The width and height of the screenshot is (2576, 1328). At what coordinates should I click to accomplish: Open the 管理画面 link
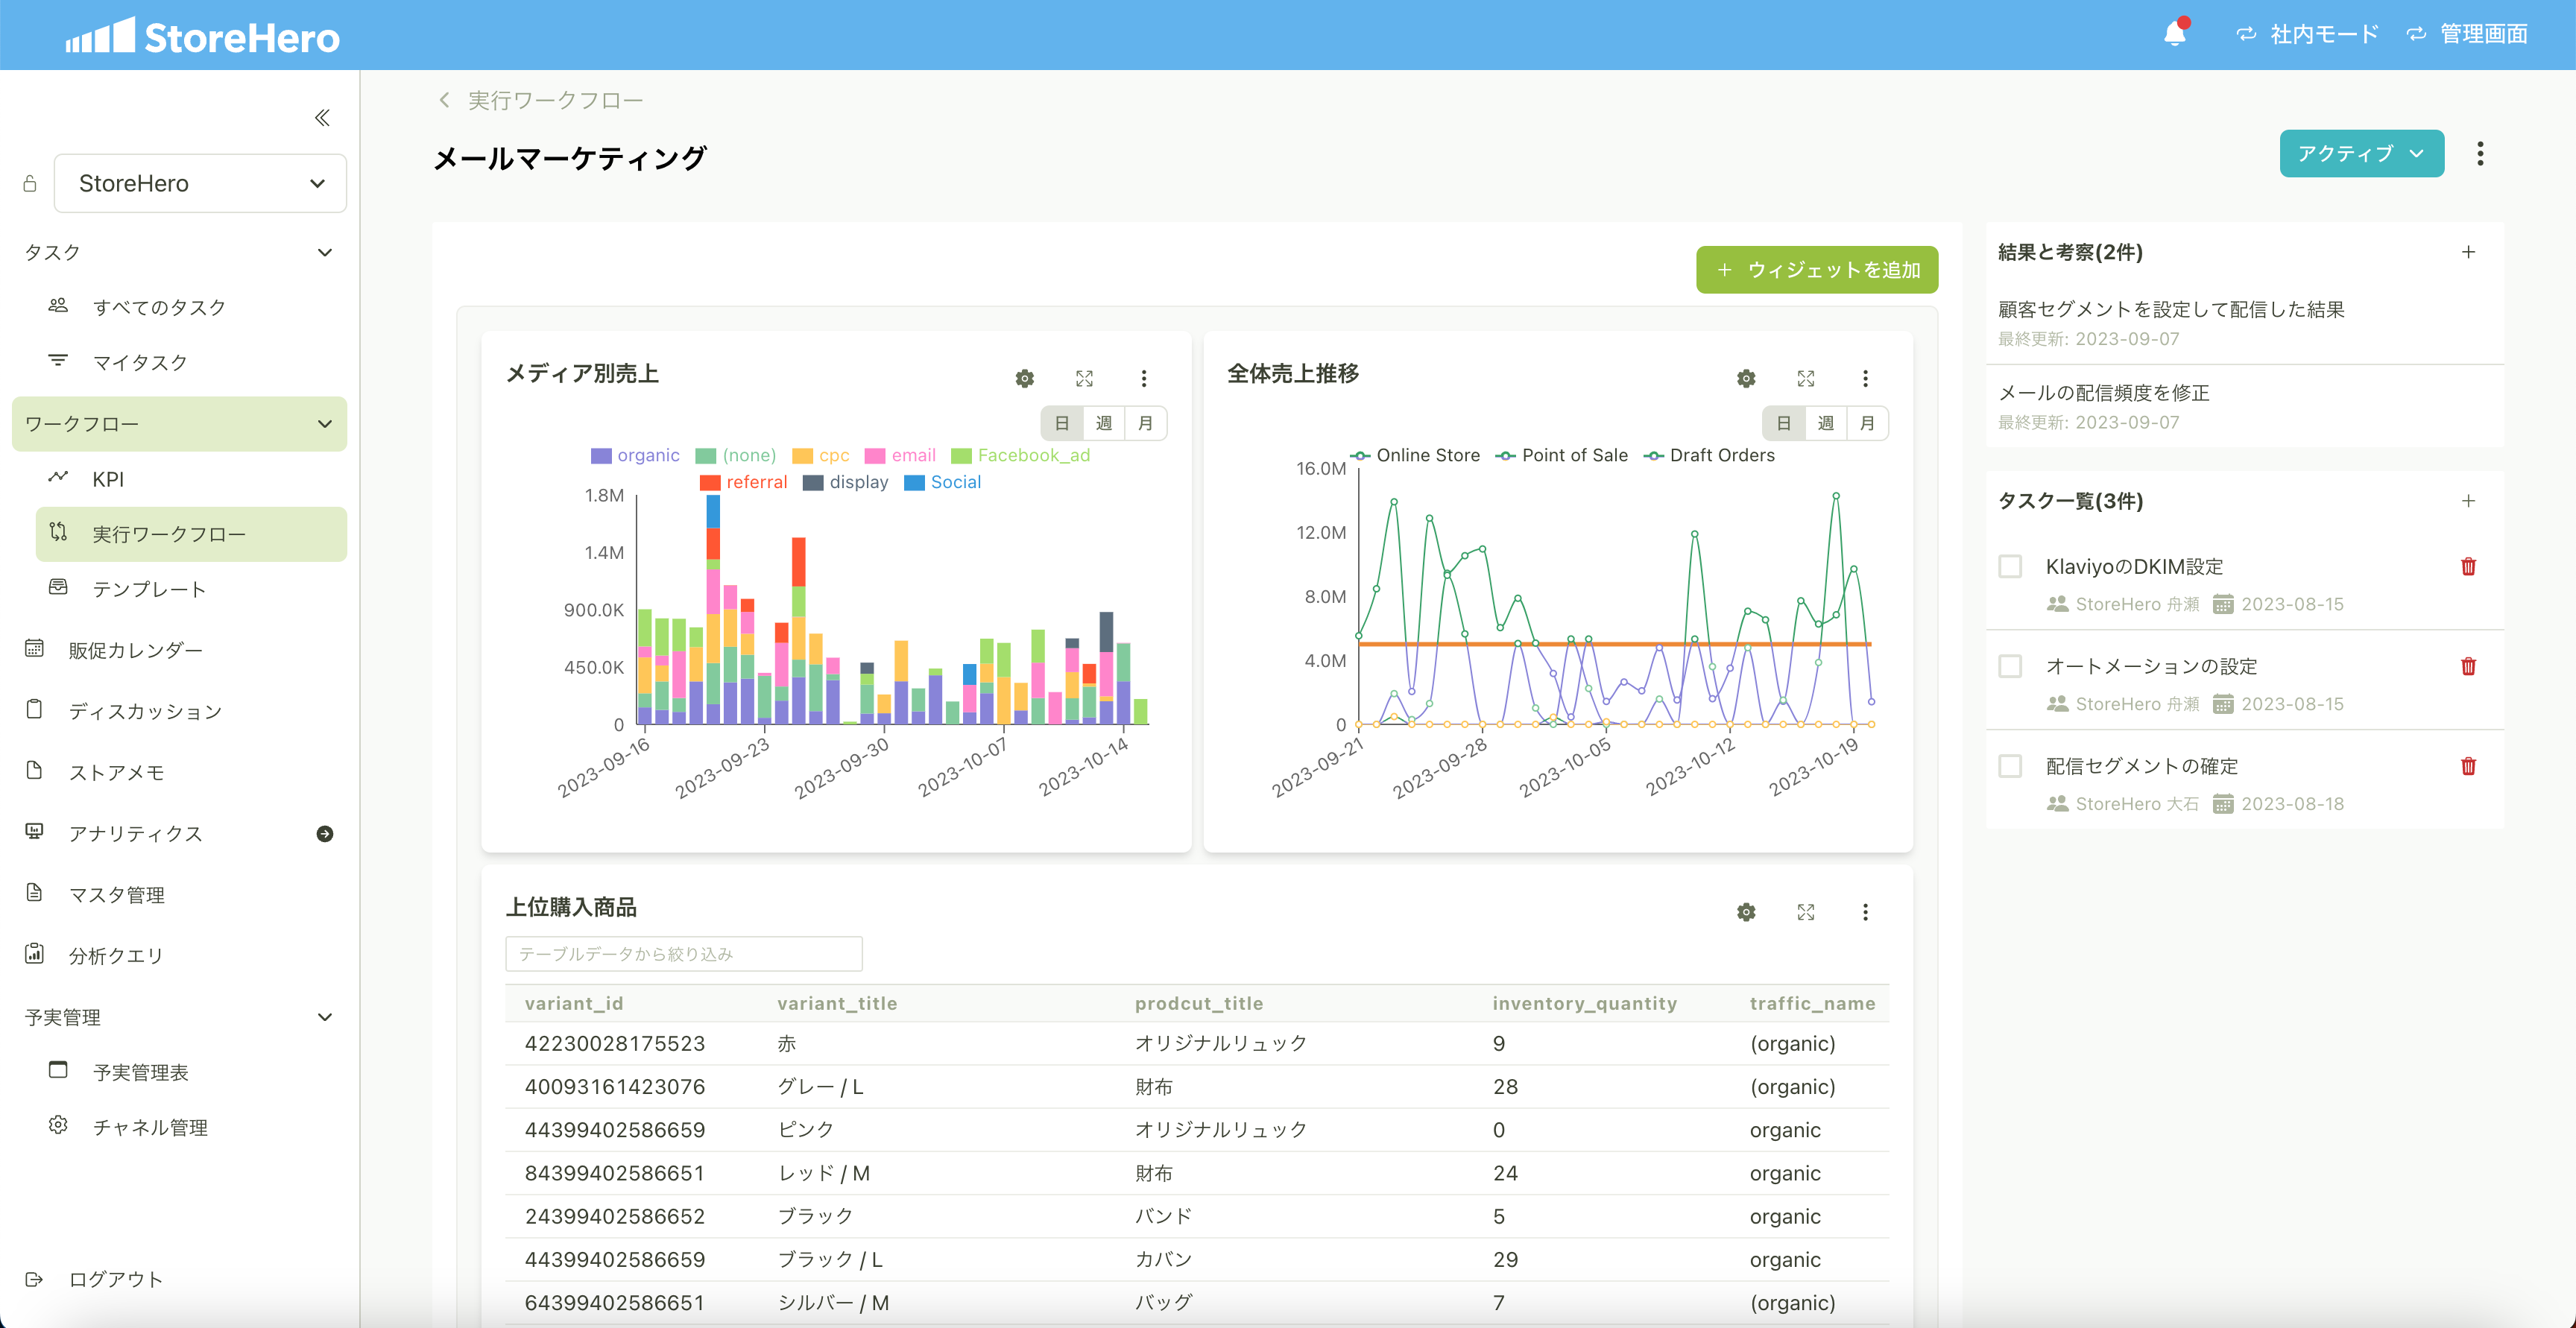pyautogui.click(x=2467, y=34)
